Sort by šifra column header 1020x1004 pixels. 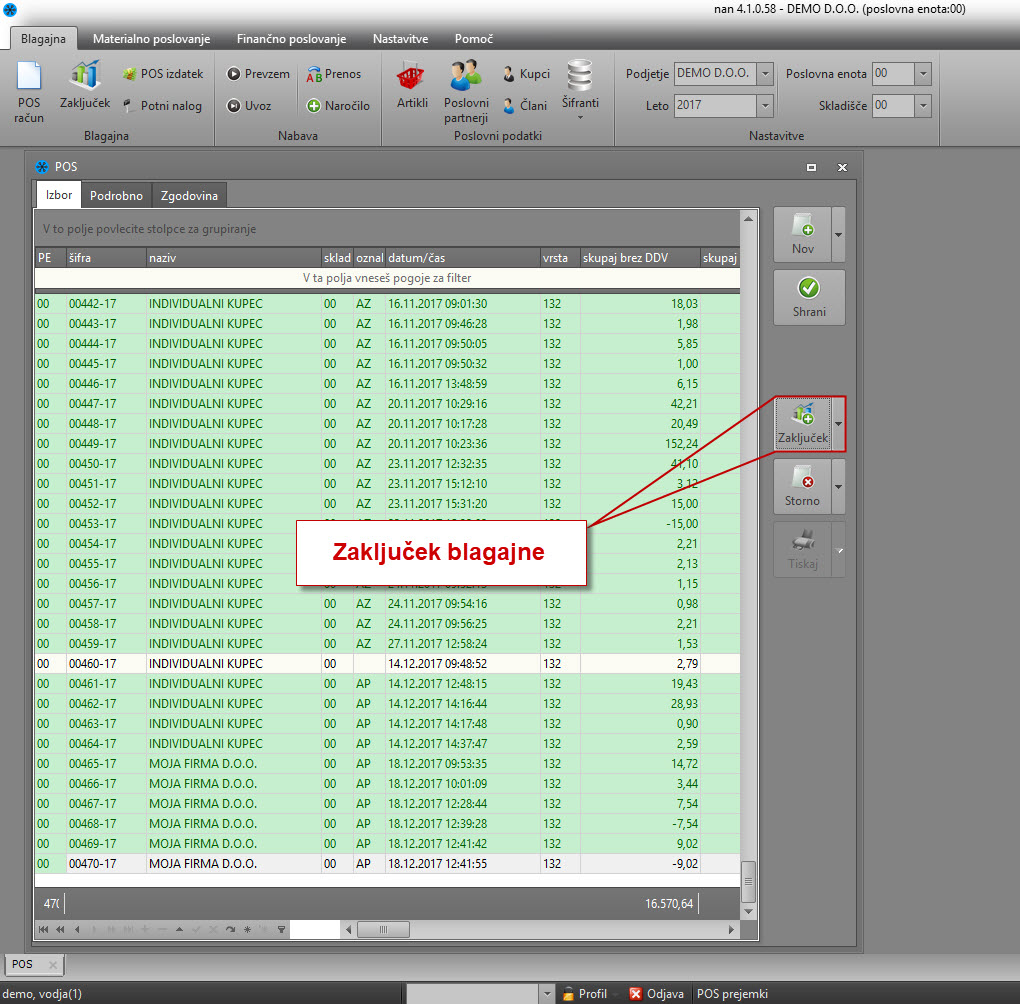(106, 258)
